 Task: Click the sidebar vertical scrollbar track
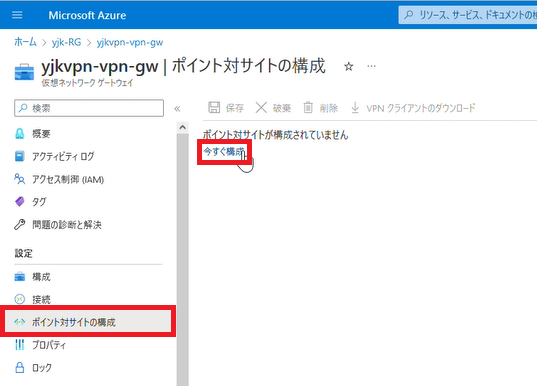click(183, 260)
